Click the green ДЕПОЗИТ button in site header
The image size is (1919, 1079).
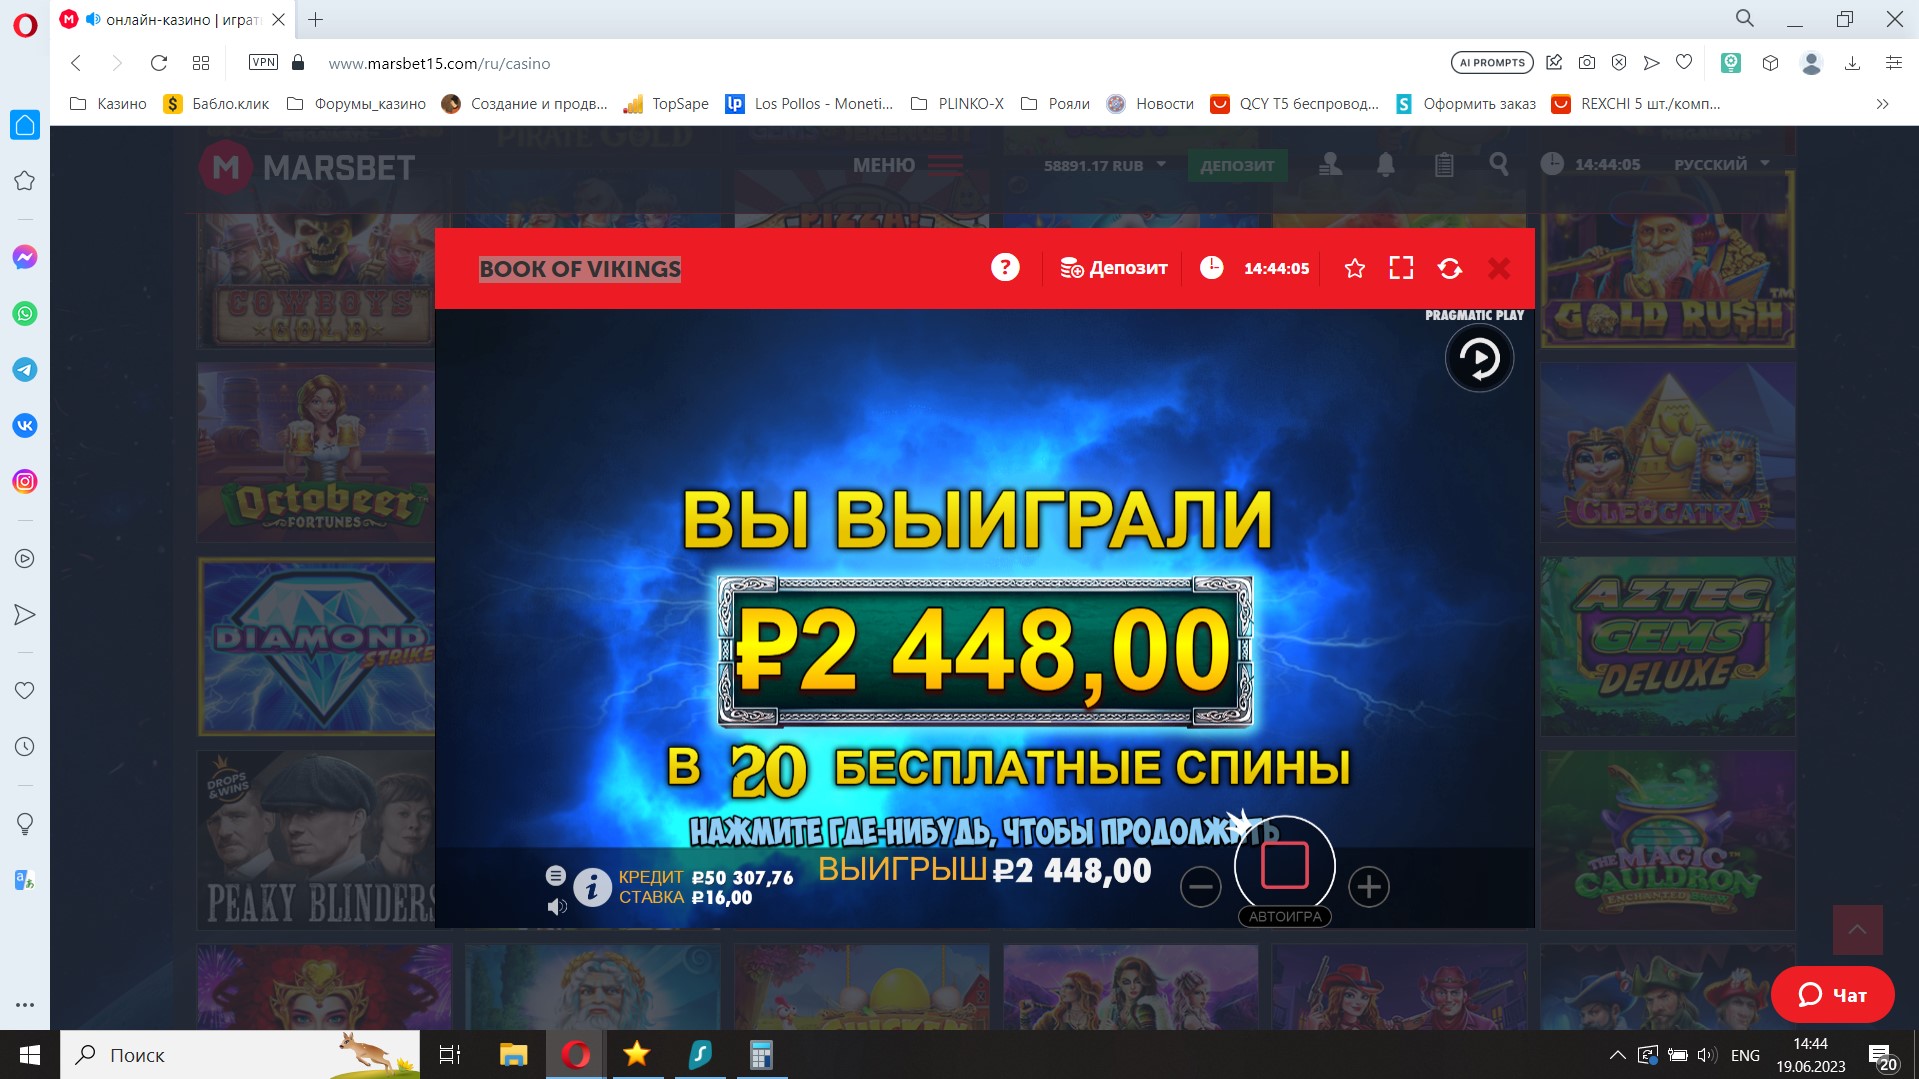(1237, 166)
